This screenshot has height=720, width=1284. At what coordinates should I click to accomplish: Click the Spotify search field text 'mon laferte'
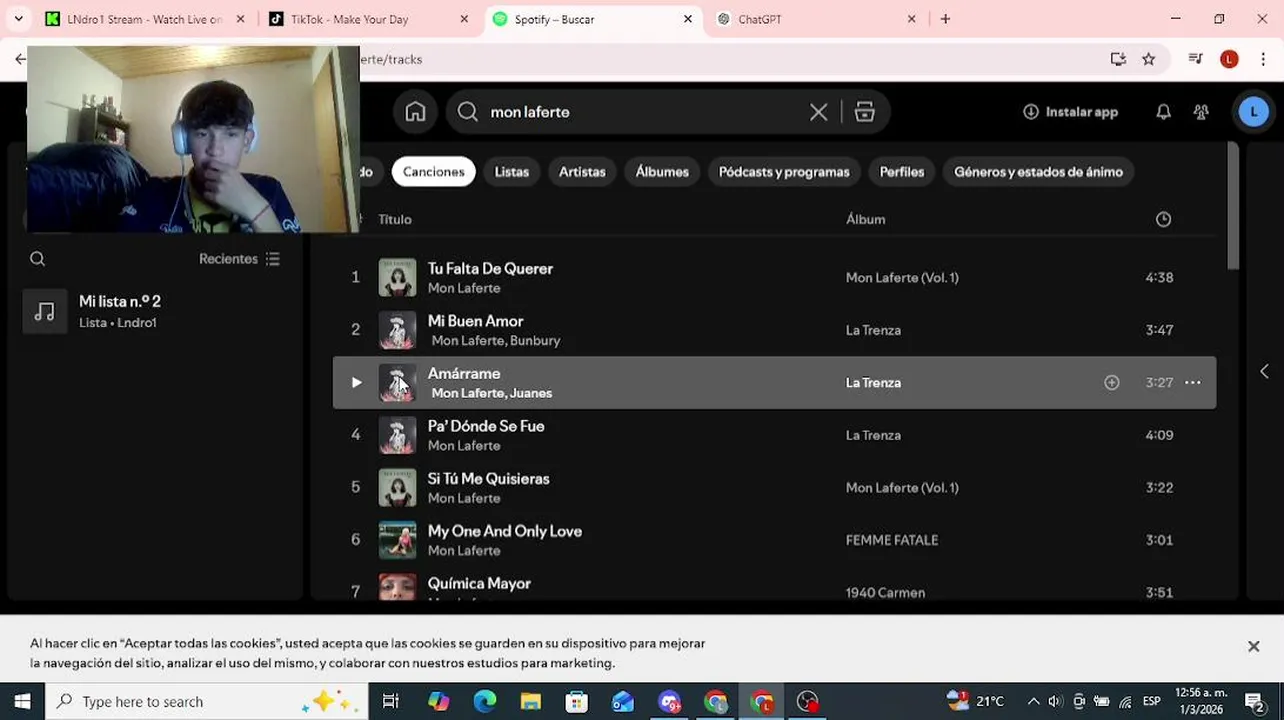530,112
